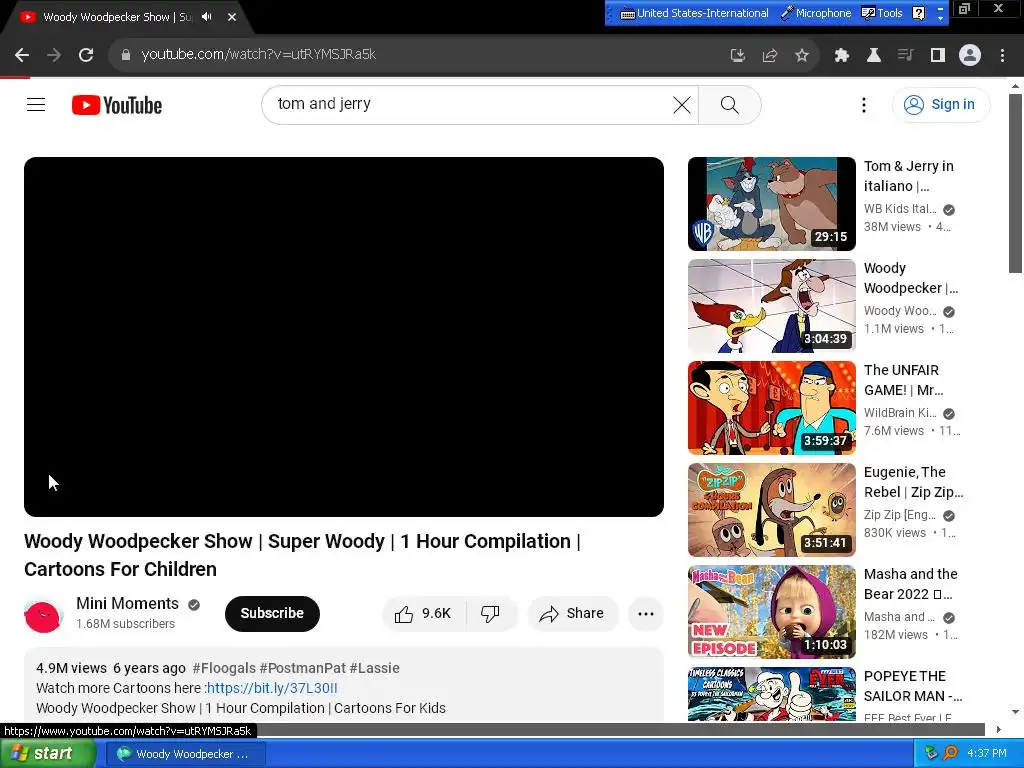Click the Share button
This screenshot has width=1024, height=768.
click(x=572, y=613)
